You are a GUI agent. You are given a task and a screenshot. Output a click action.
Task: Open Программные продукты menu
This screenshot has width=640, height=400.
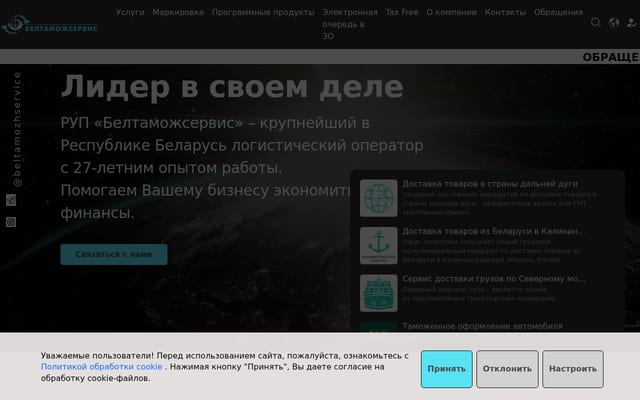coord(263,12)
